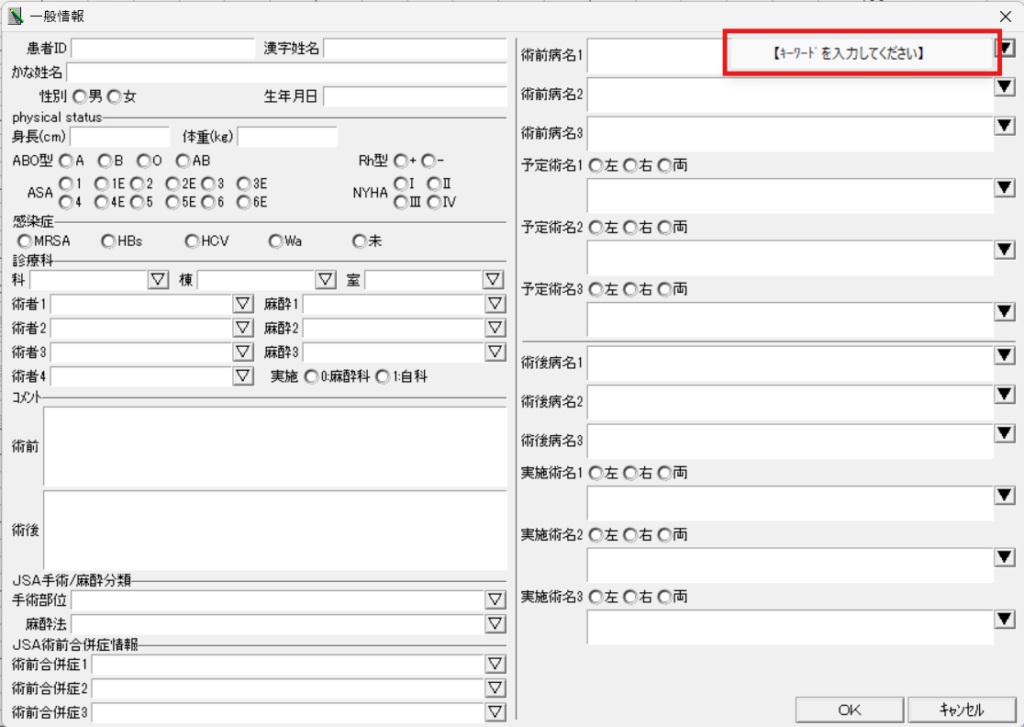The image size is (1024, 727).
Task: Click the application icon in title bar
Action: (15, 15)
